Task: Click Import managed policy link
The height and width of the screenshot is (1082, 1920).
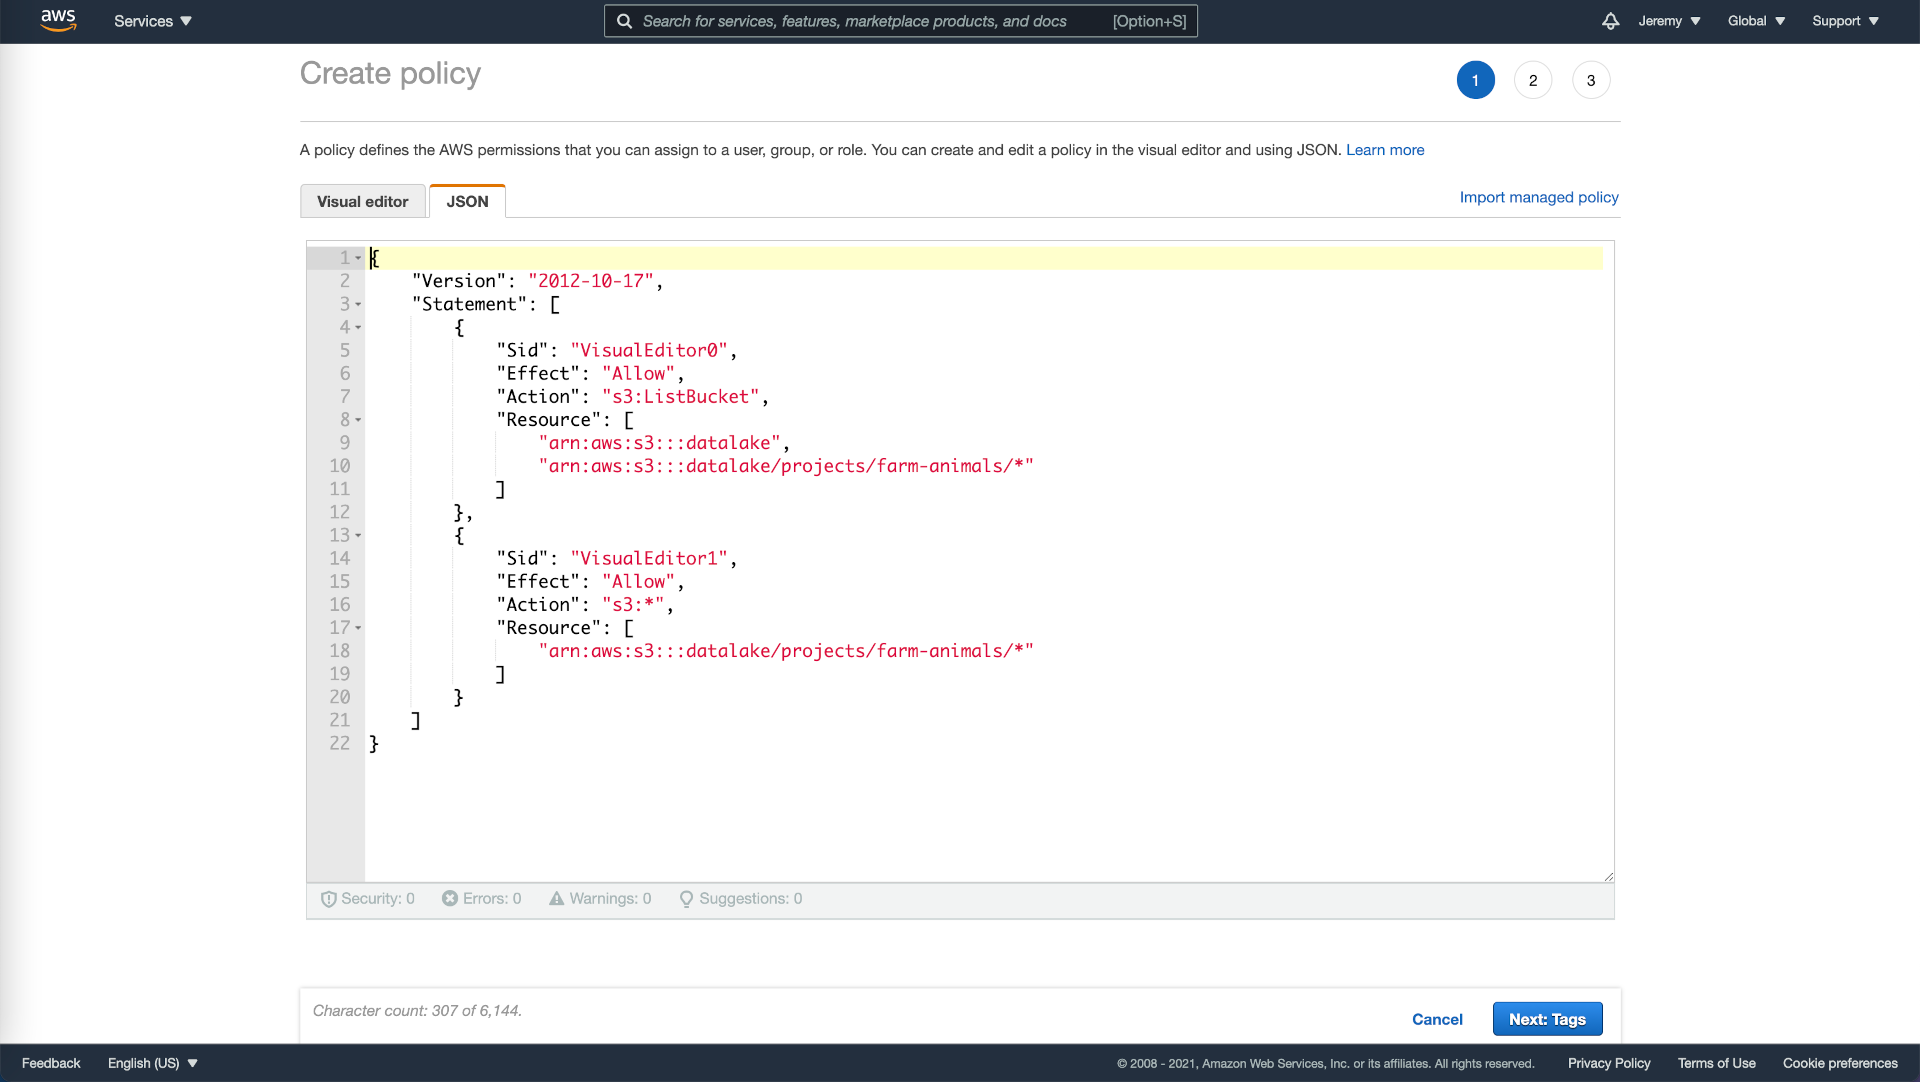Action: 1539,197
